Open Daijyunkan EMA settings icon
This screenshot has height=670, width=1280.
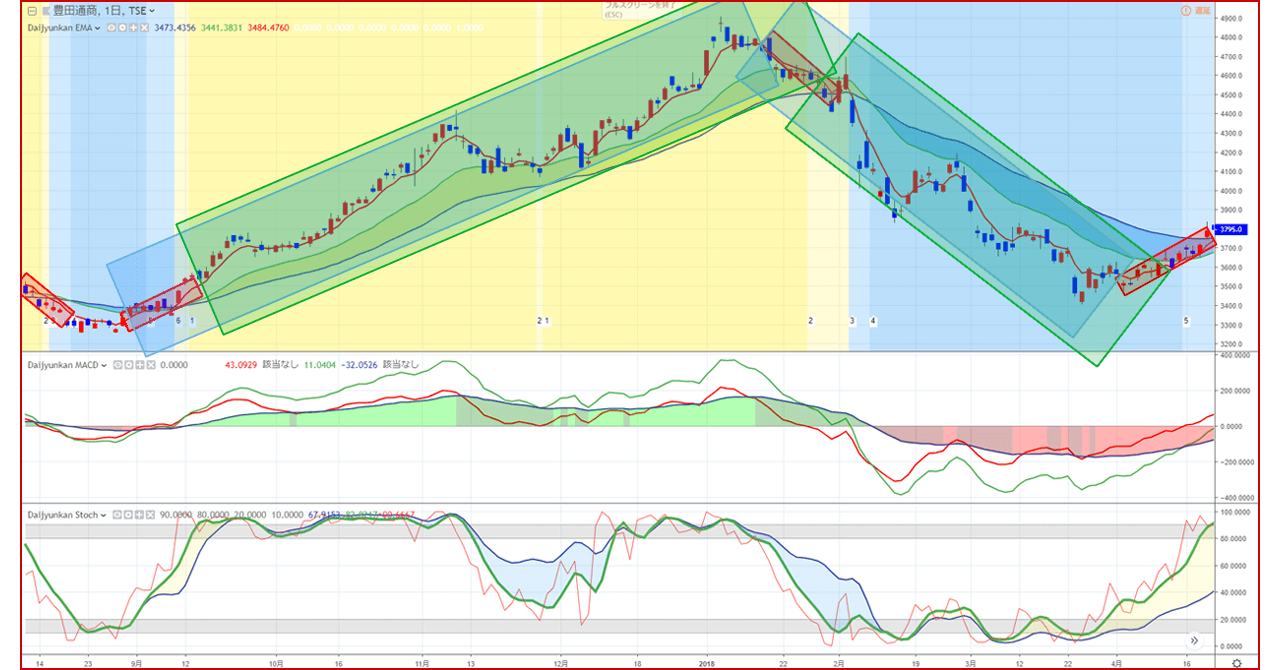122,27
